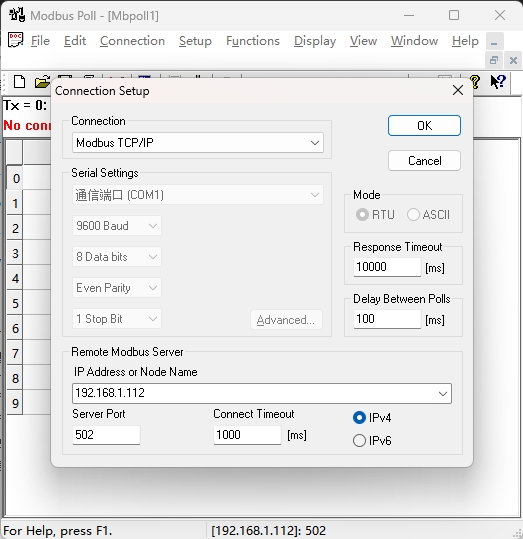
Task: Click the Connect Timeout field showing 1000
Action: tap(247, 435)
